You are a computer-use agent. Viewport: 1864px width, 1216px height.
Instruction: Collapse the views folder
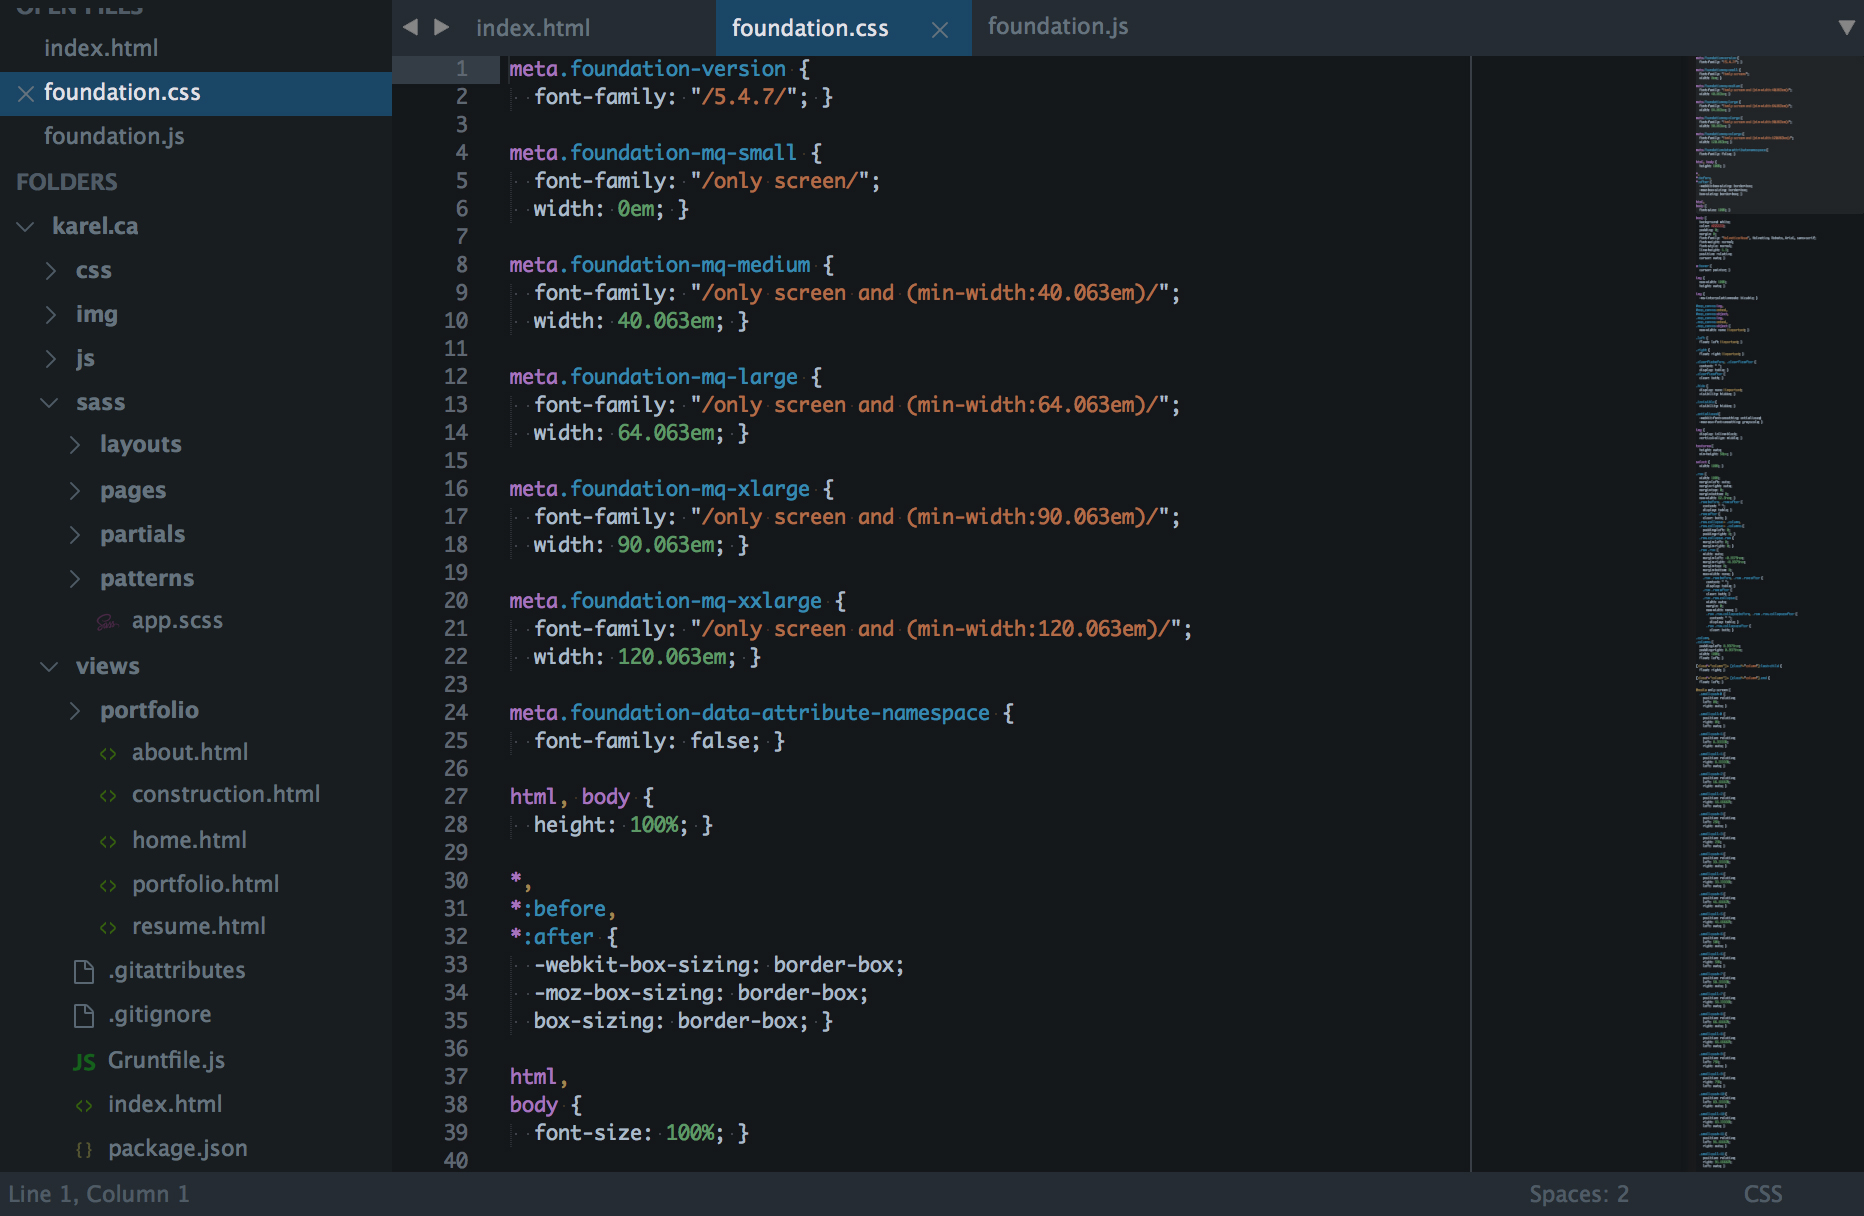click(x=49, y=666)
